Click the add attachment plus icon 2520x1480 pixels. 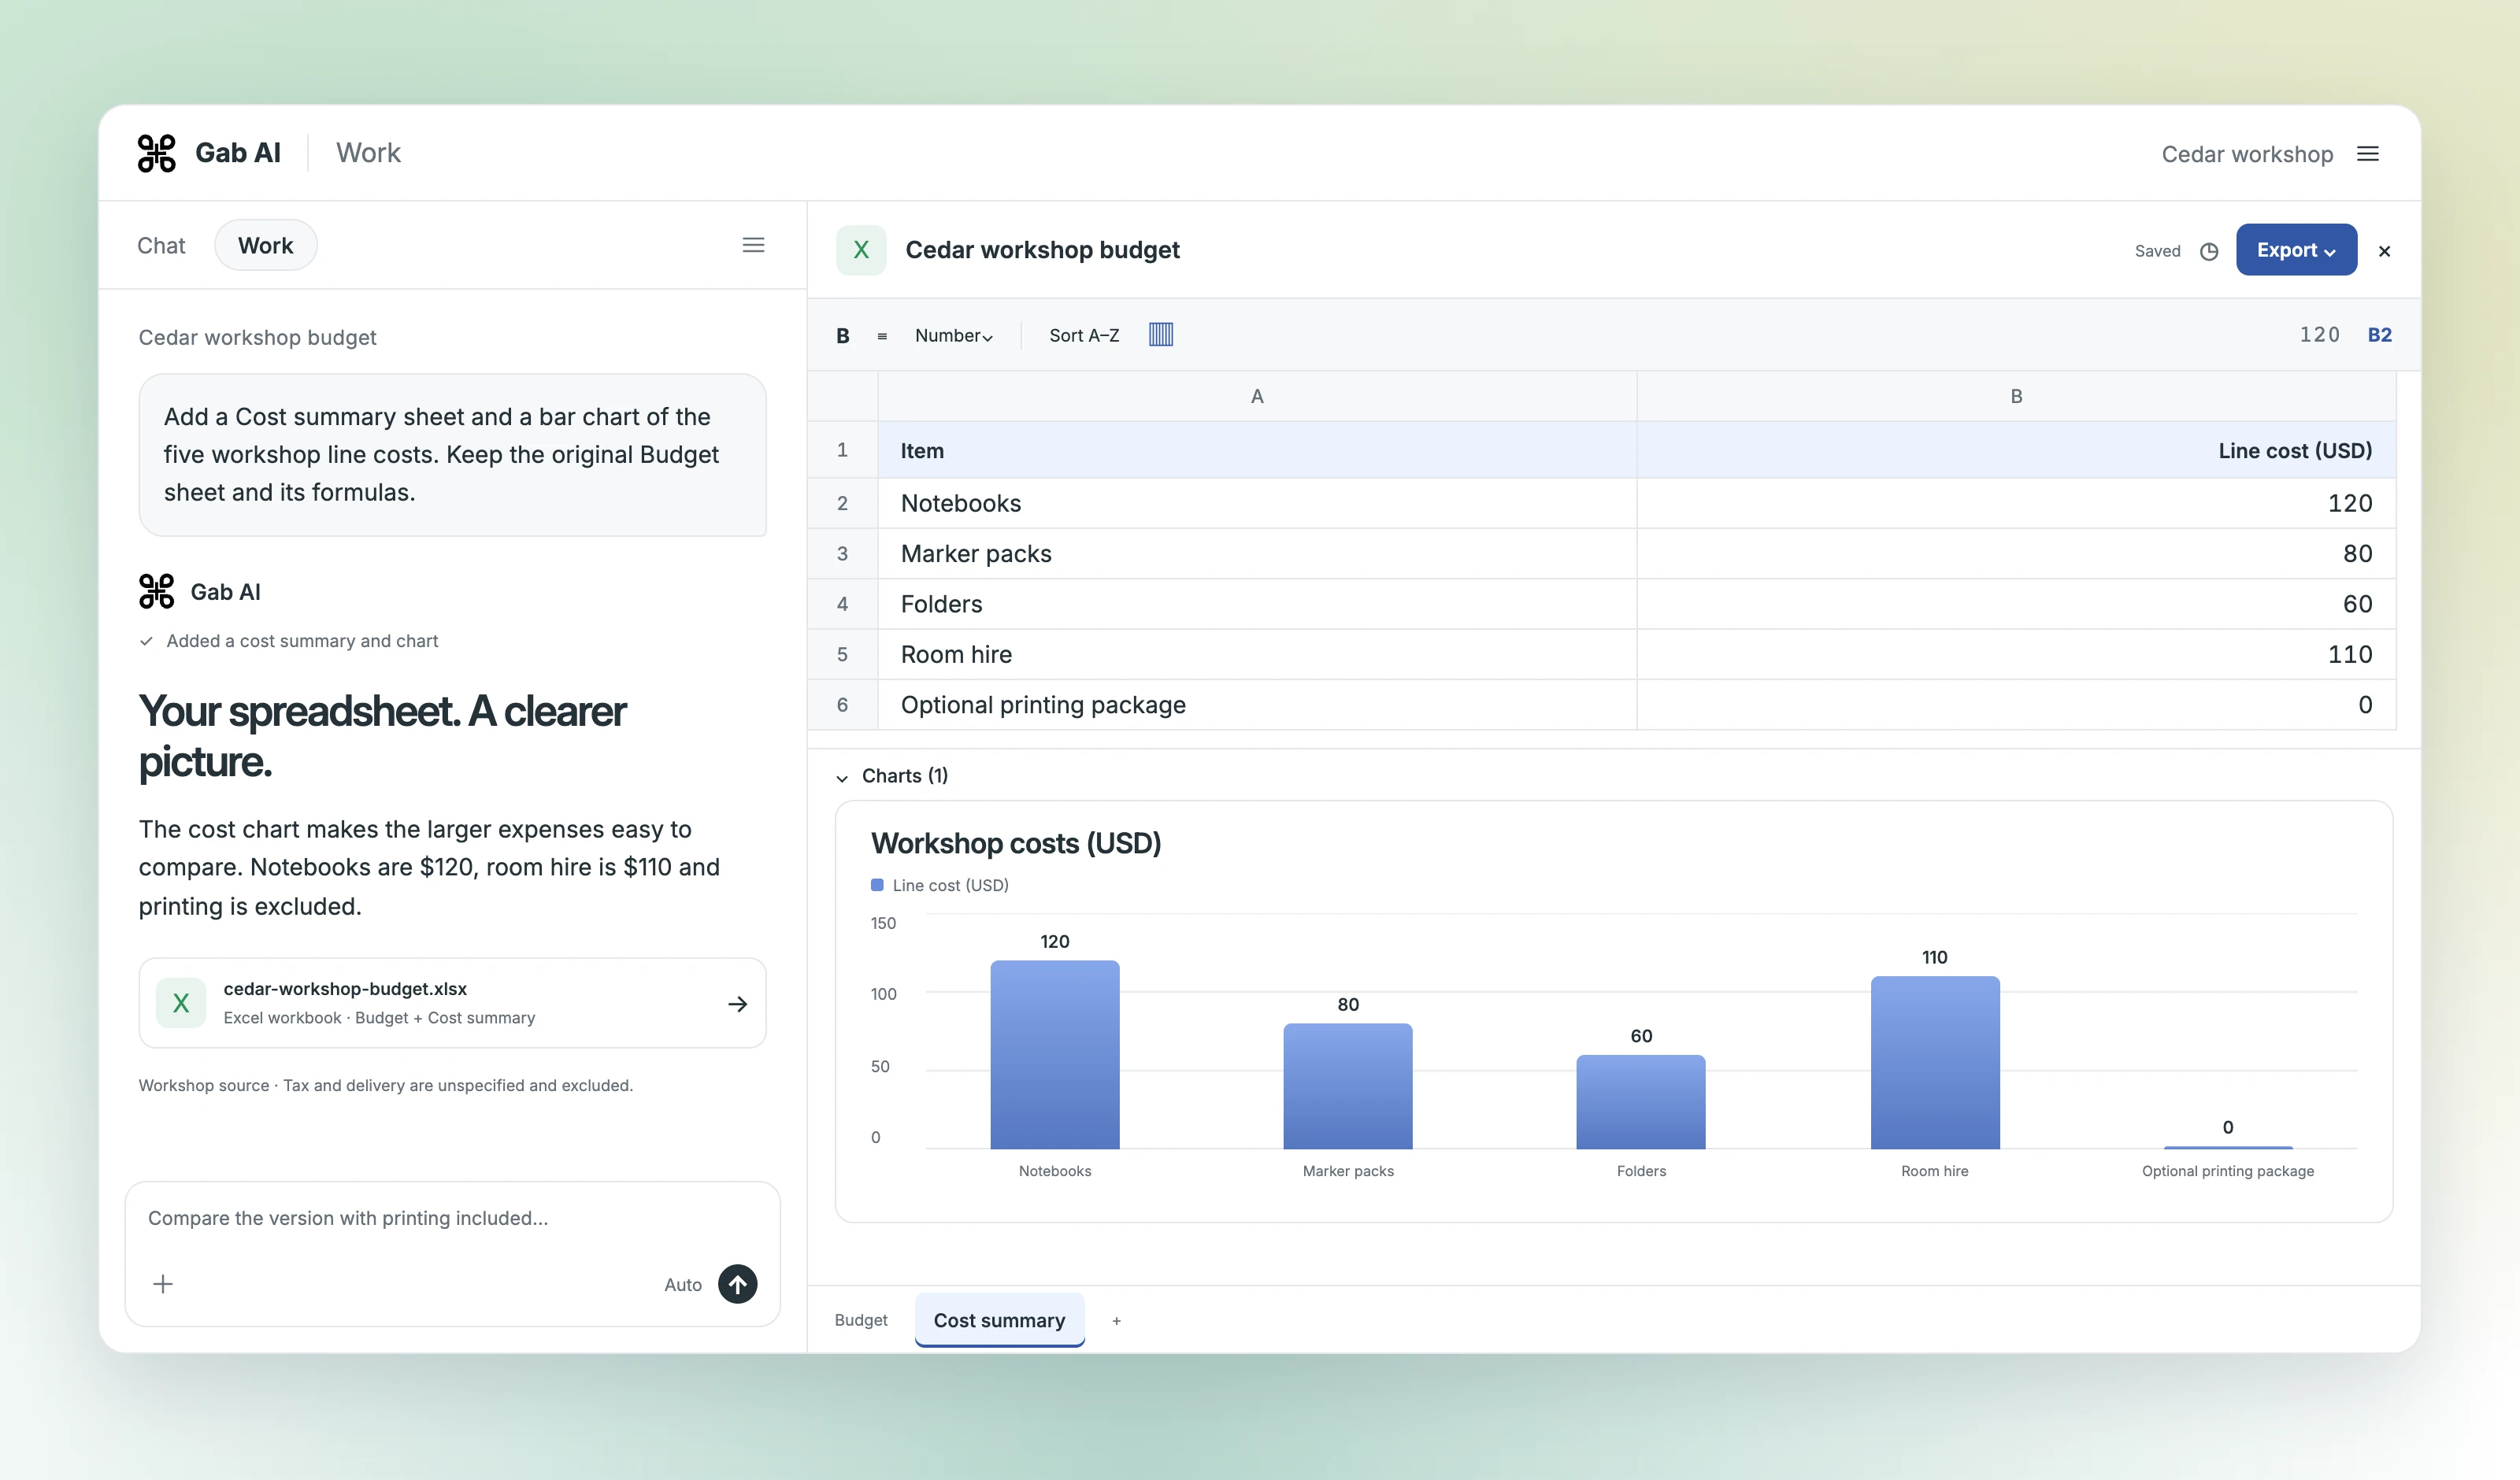(163, 1284)
